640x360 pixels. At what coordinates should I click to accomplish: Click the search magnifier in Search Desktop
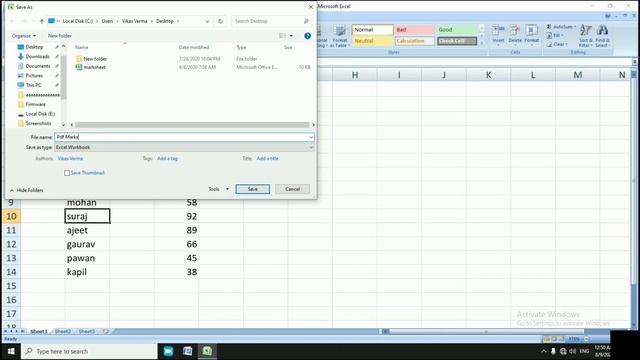306,21
